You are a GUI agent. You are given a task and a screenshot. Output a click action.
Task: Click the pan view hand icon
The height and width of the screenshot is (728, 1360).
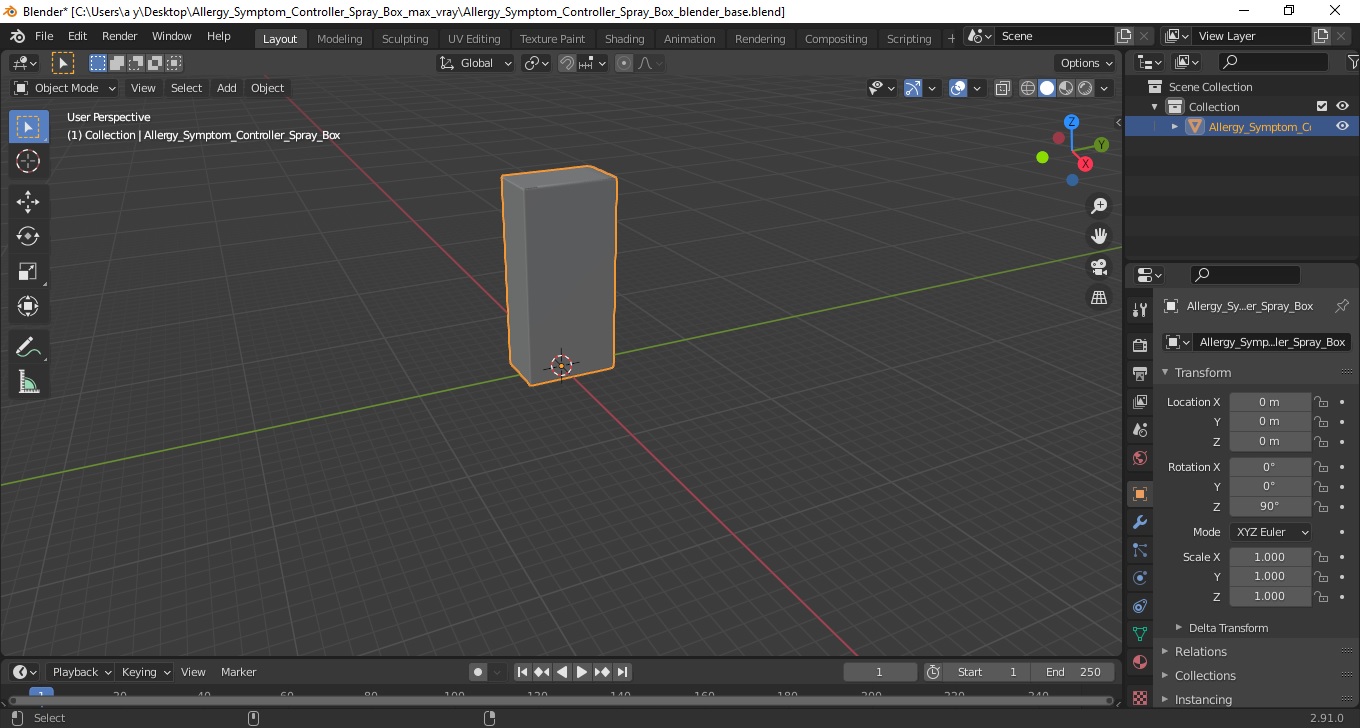[1099, 237]
